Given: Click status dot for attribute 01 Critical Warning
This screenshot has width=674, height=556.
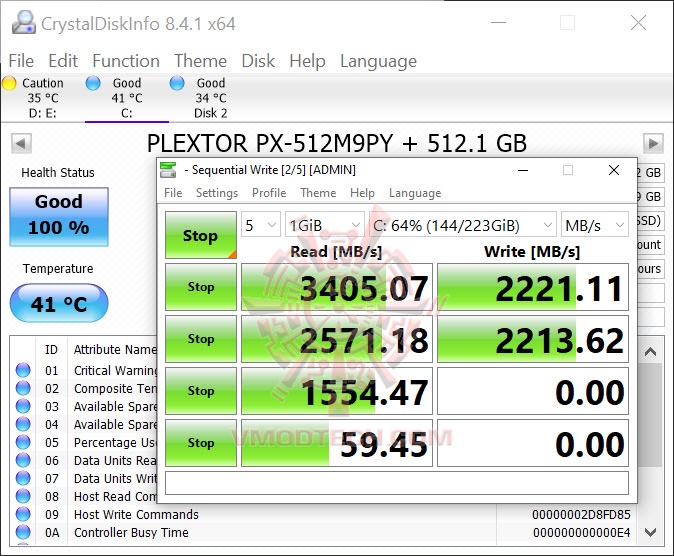Looking at the screenshot, I should [x=23, y=370].
